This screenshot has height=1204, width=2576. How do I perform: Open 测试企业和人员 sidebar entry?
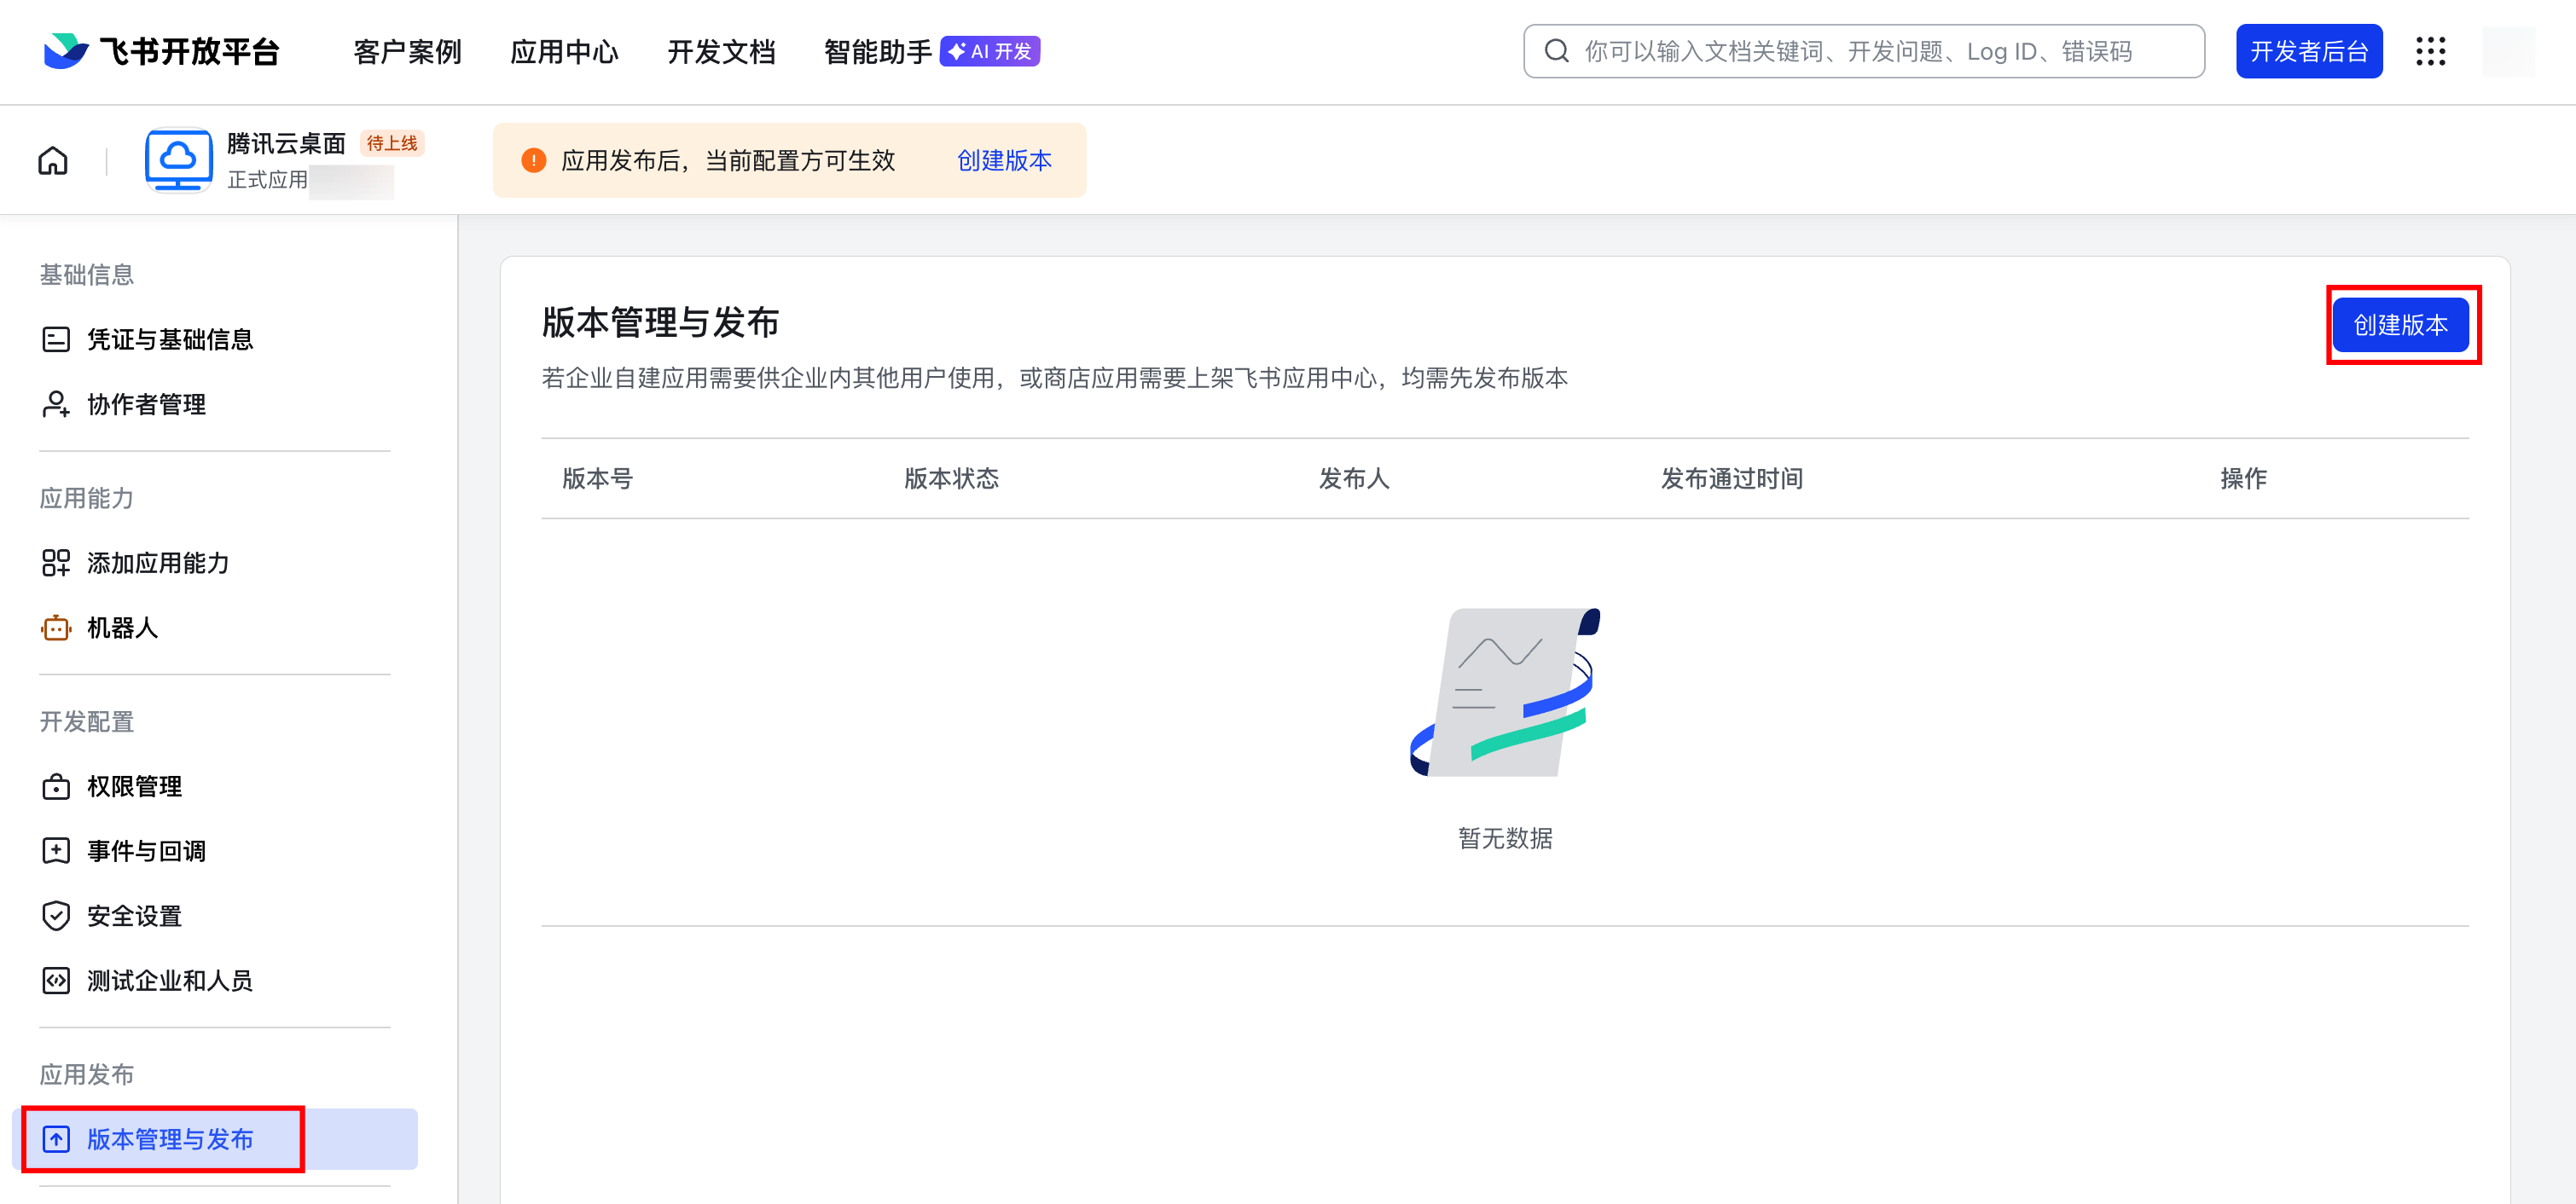pos(169,980)
